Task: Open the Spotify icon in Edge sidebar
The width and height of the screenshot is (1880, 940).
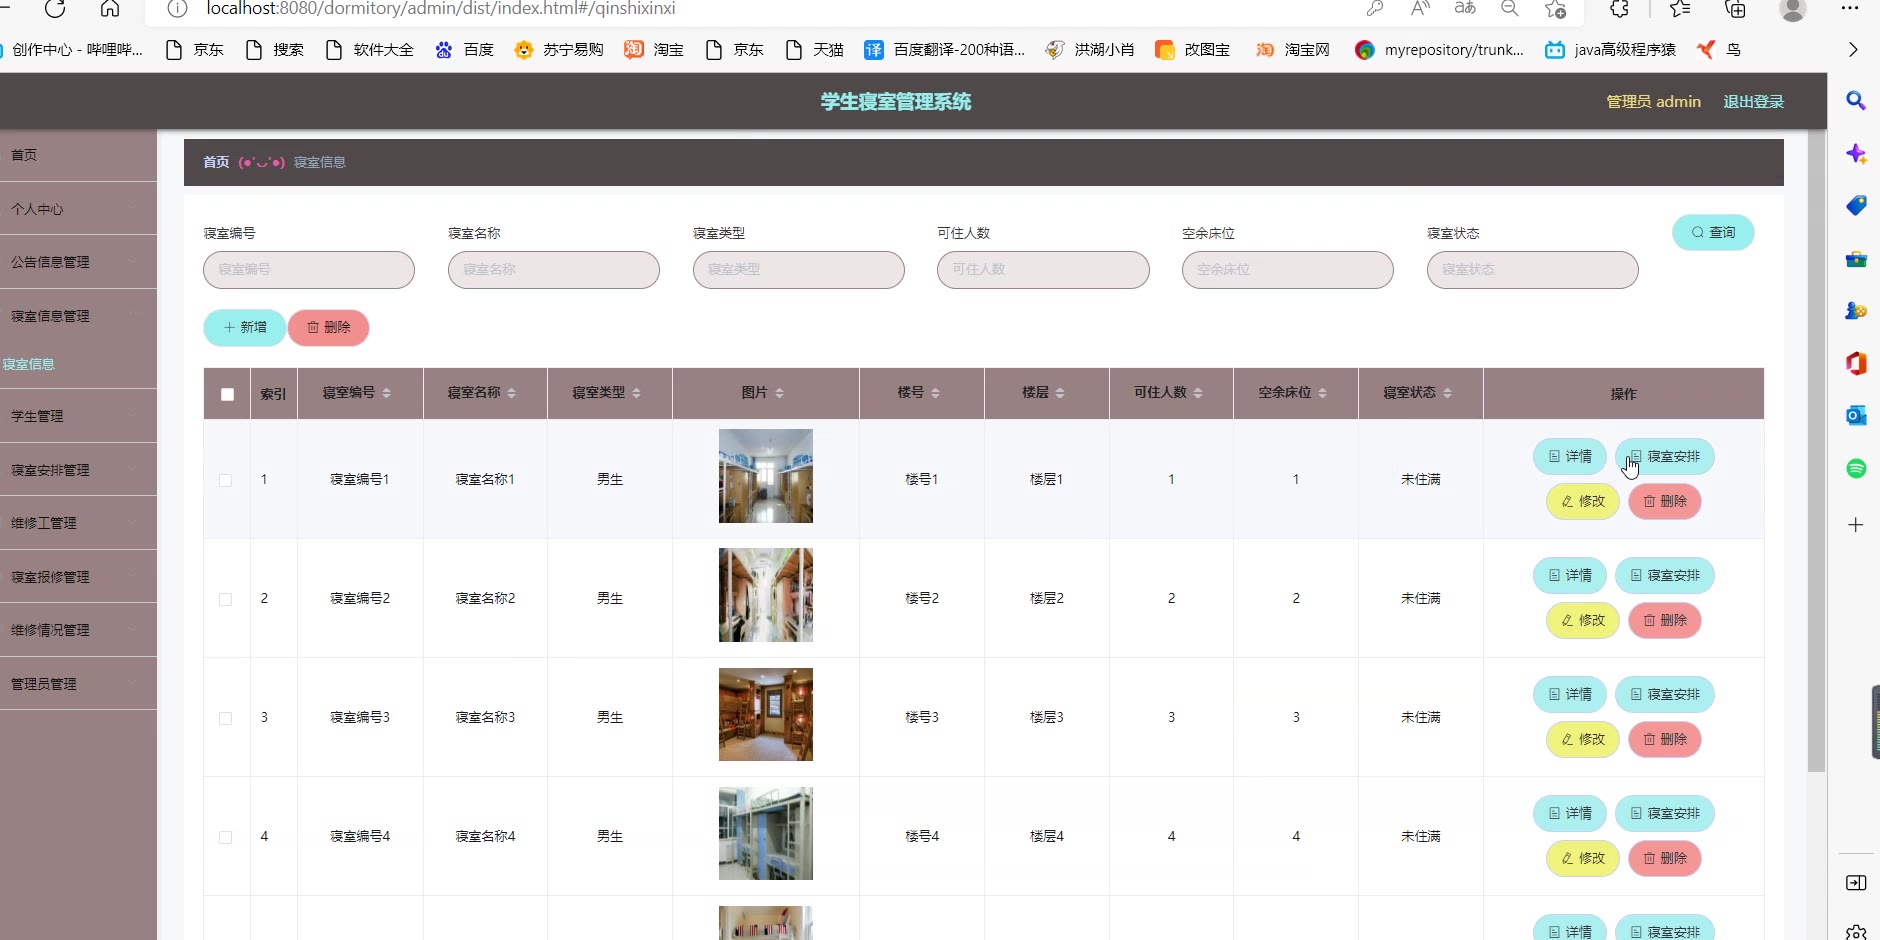Action: 1856,468
